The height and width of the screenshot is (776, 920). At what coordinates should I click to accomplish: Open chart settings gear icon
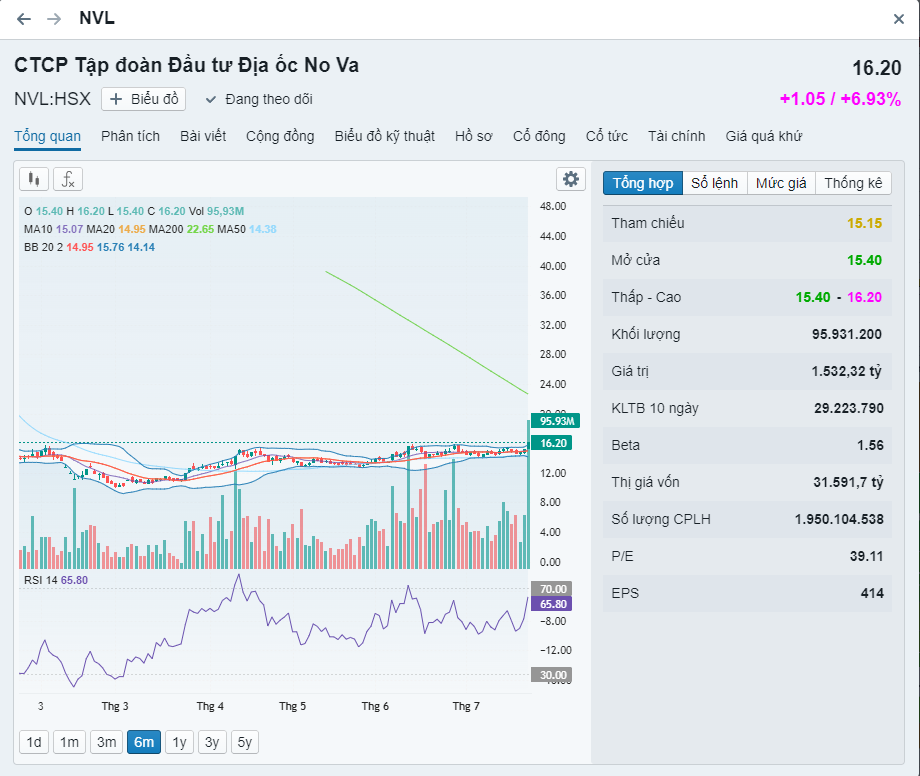[571, 179]
